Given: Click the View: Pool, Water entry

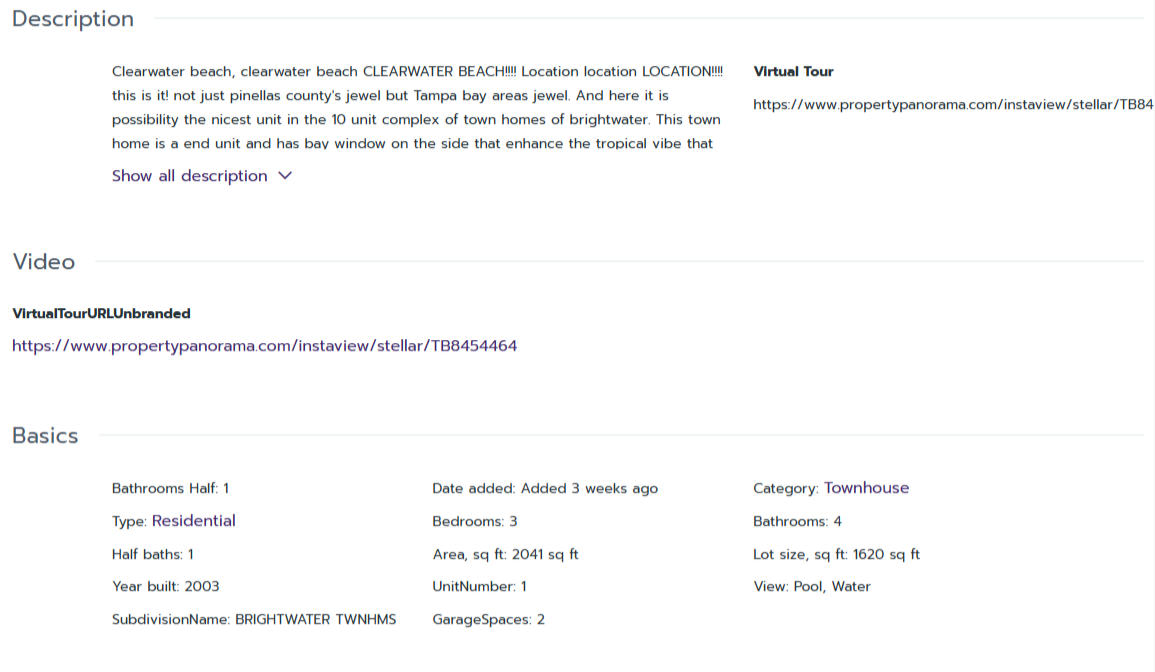Looking at the screenshot, I should [x=811, y=587].
